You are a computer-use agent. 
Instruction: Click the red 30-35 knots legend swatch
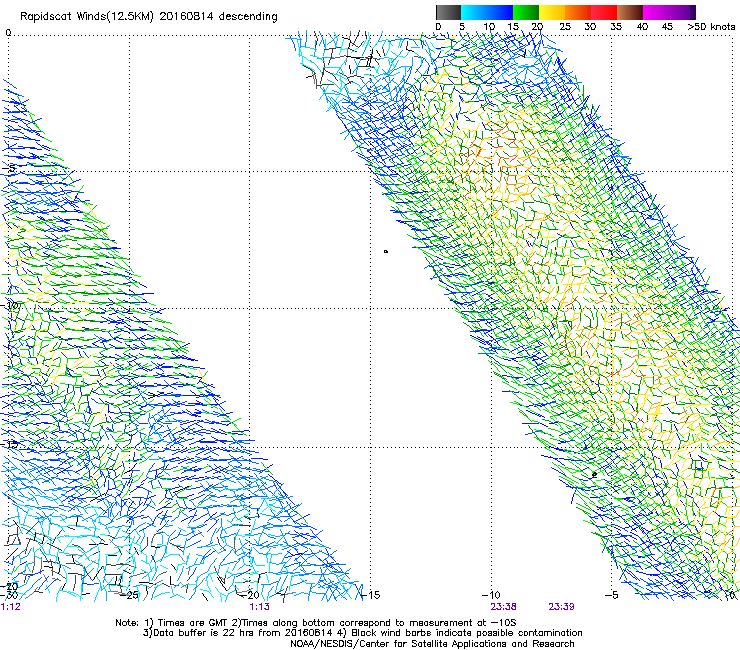point(604,12)
